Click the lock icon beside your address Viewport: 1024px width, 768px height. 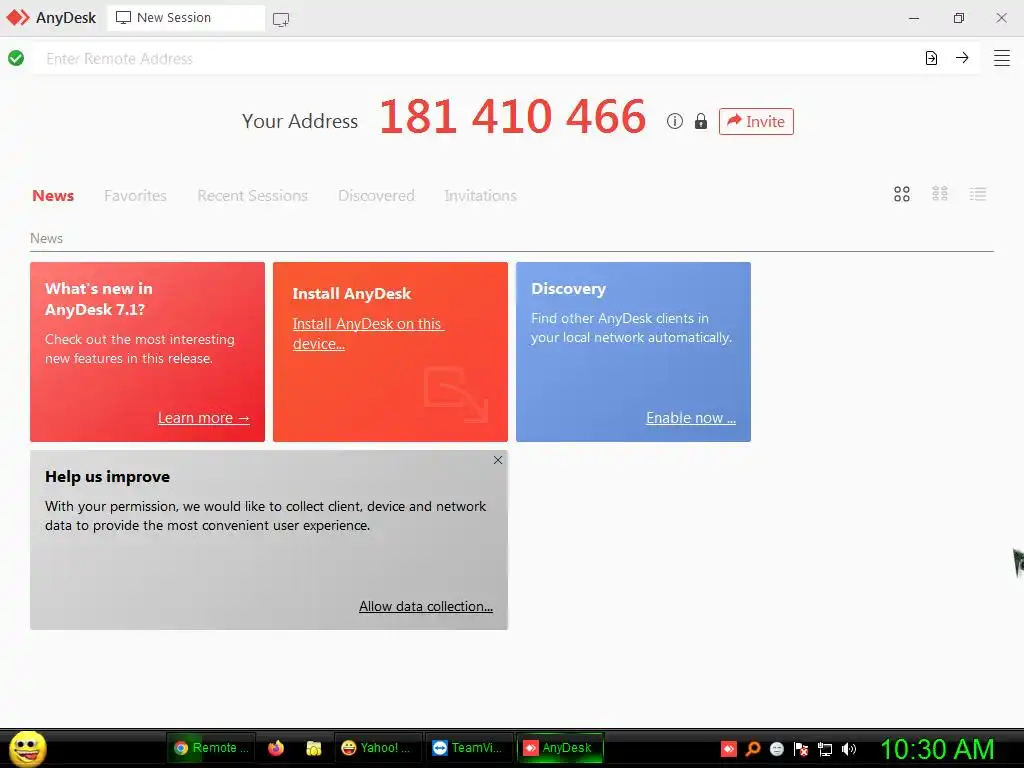(x=701, y=121)
